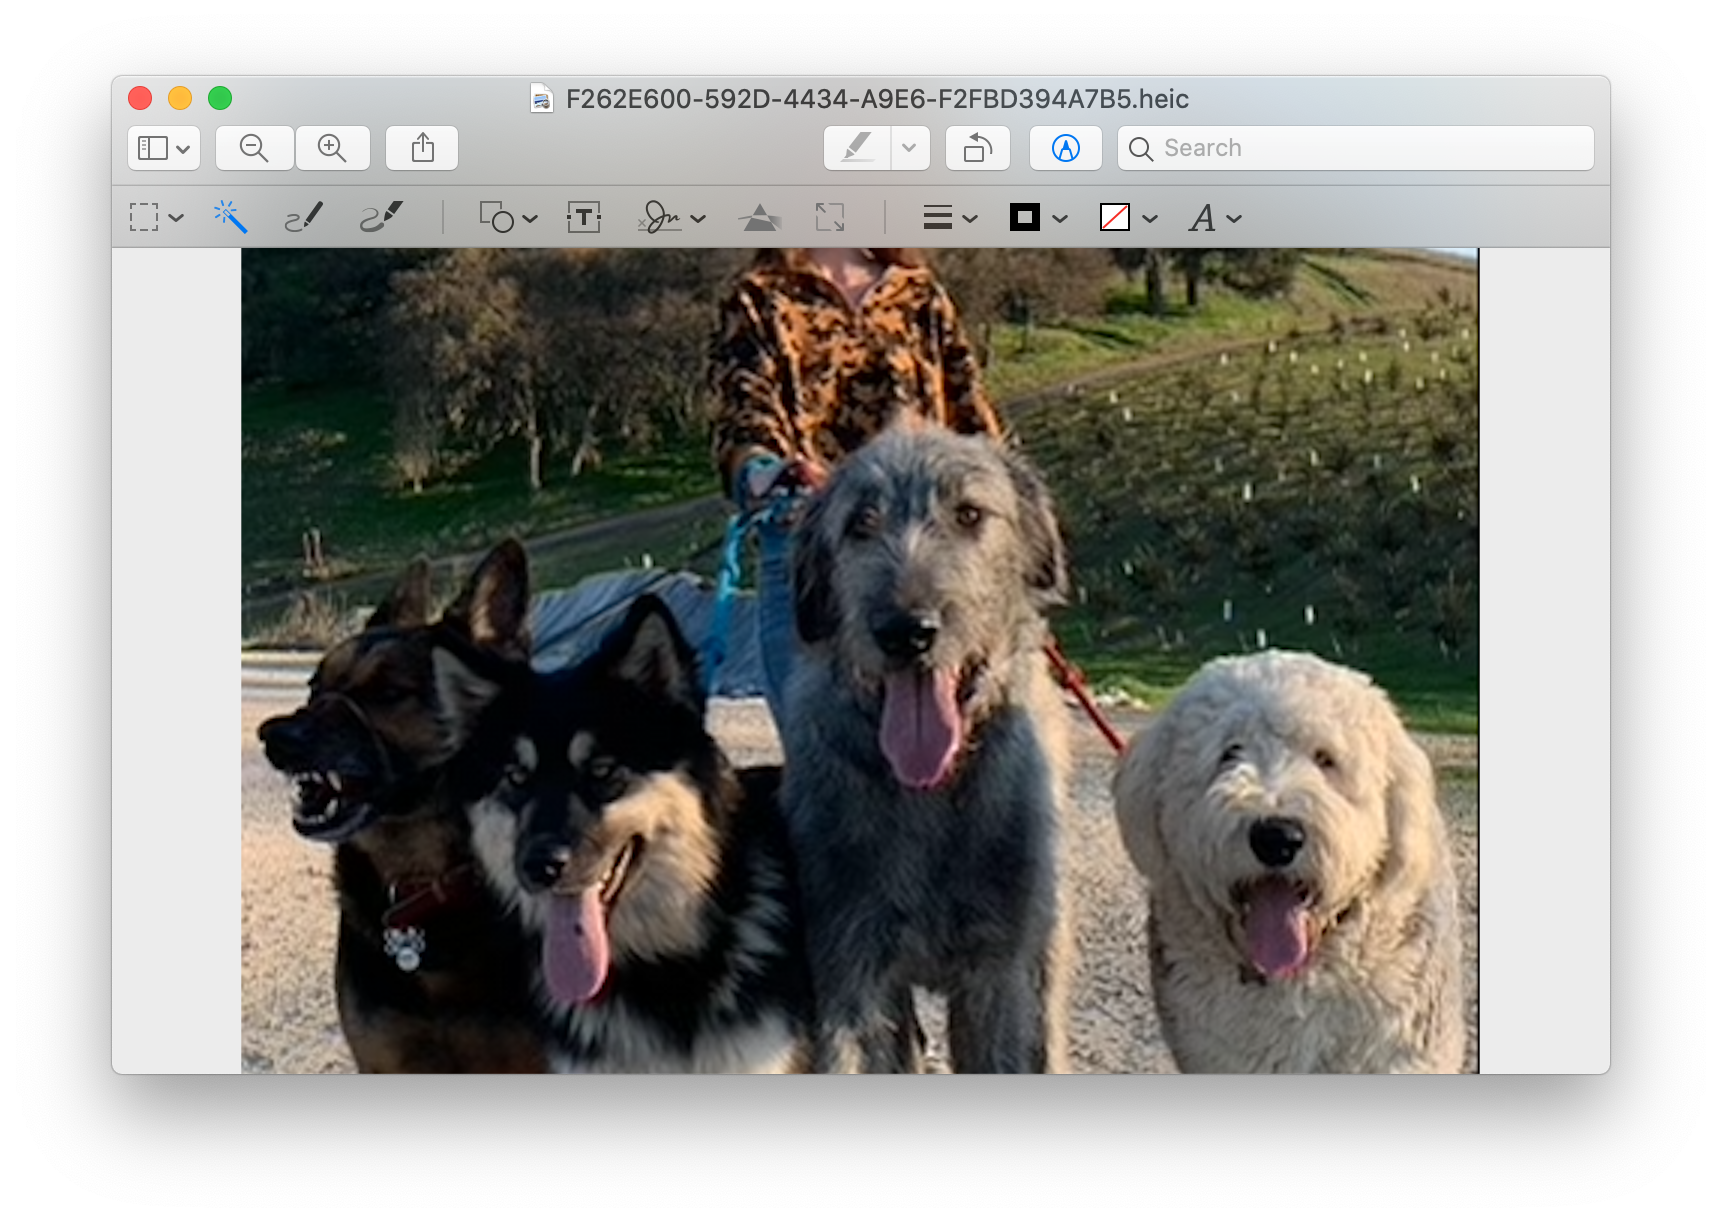Open the sidebar view menu
Screen dimensions: 1722x1222
coord(164,148)
